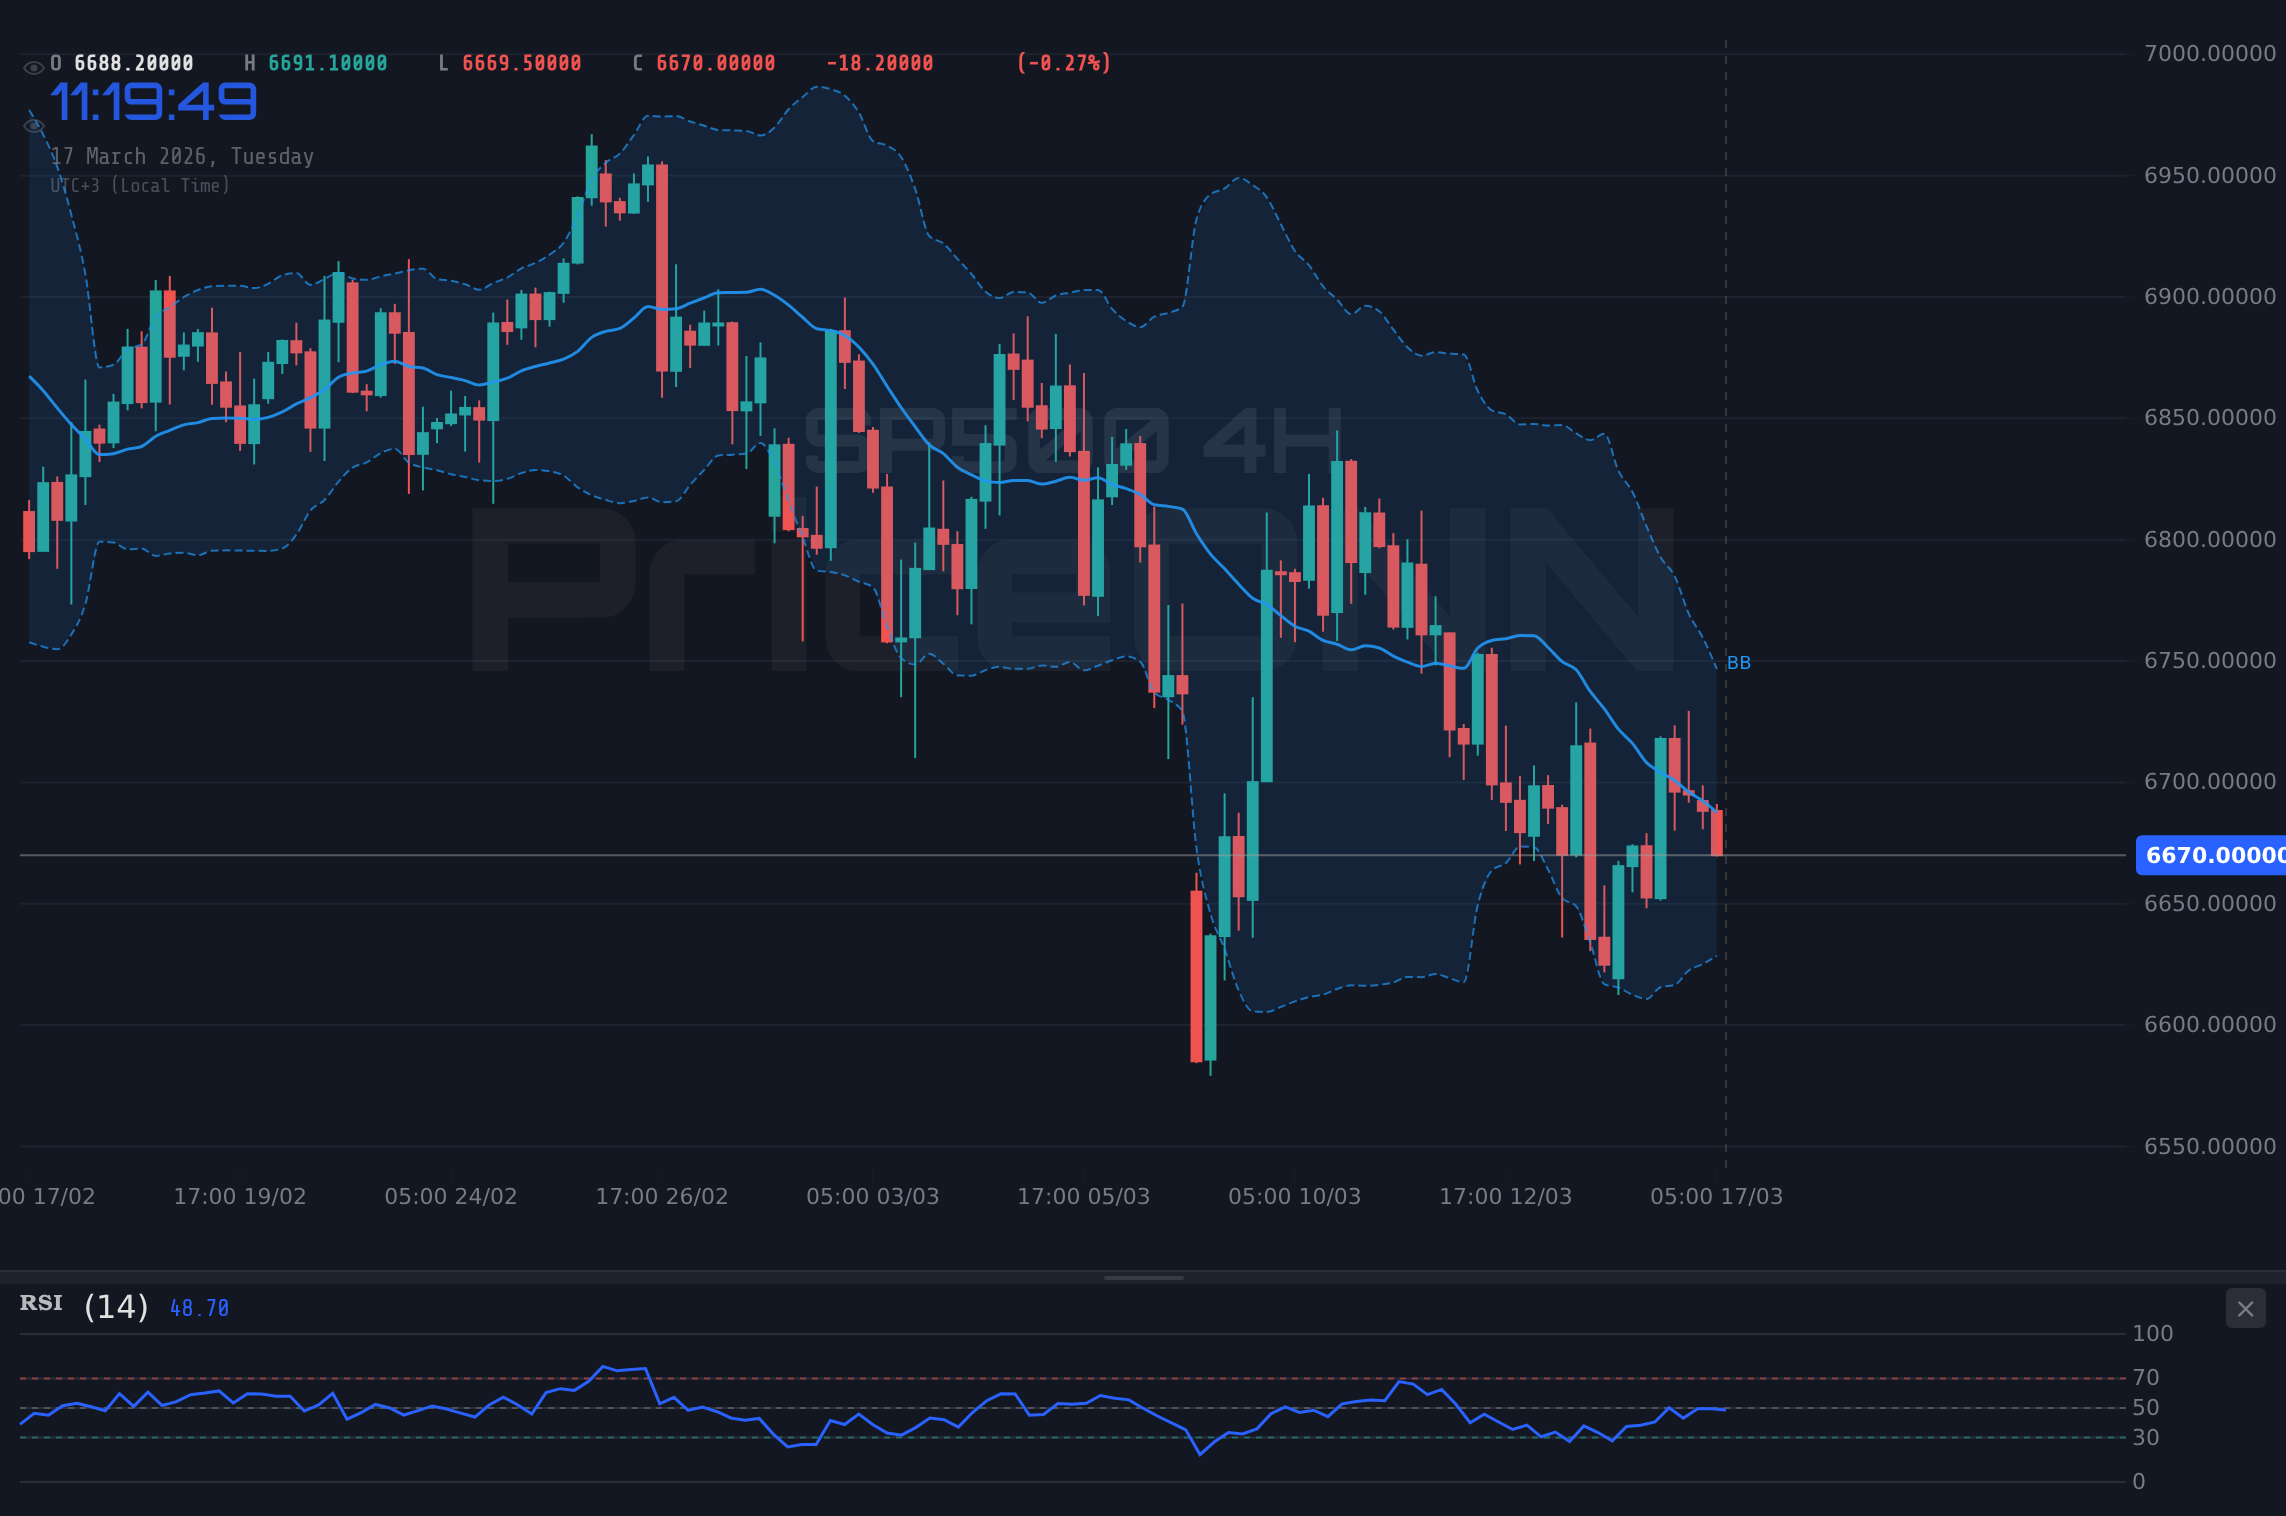Viewport: 2286px width, 1516px height.
Task: Select the BB label on the chart
Action: click(1737, 662)
